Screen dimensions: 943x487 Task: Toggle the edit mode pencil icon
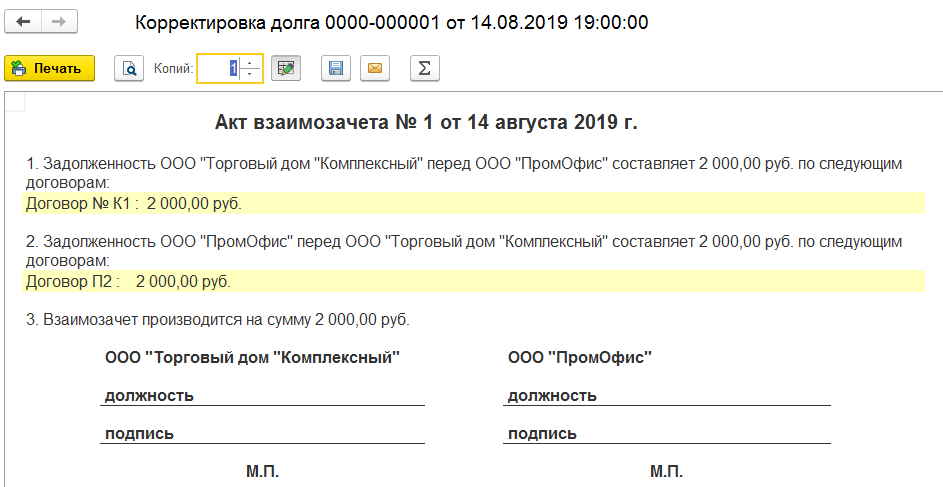tap(286, 69)
